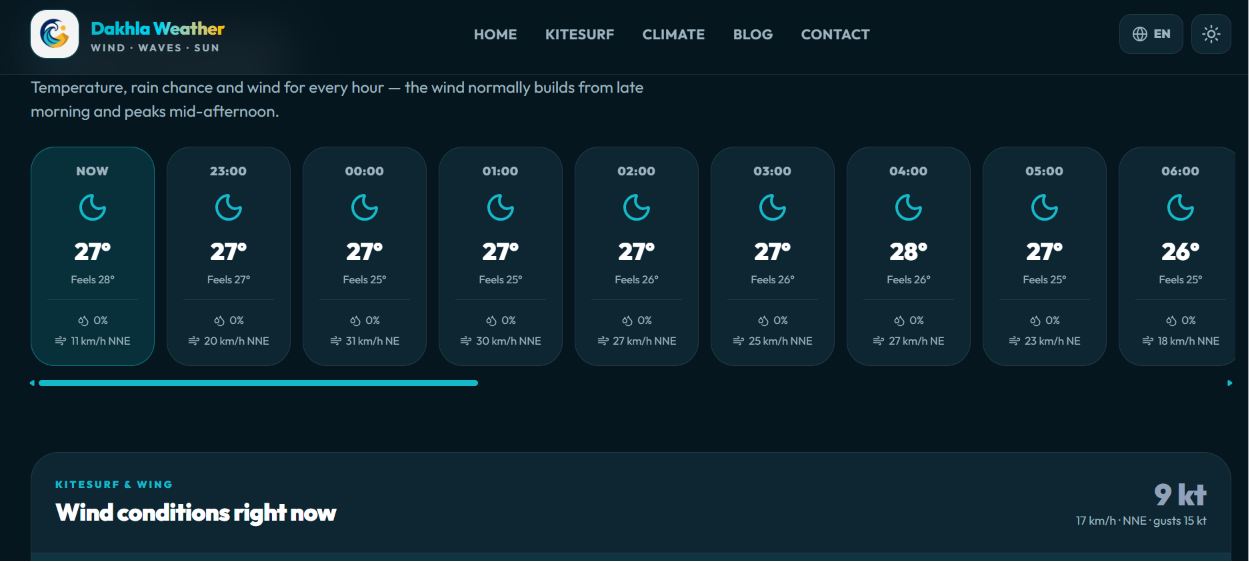Go to the KITESURF page

point(580,34)
